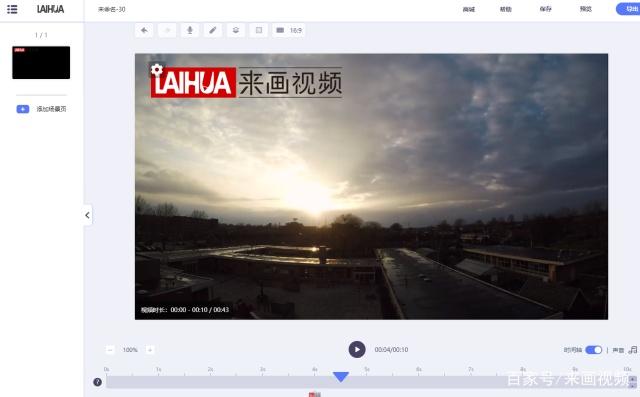Click the plus zoom in button
This screenshot has height=397, width=640.
tap(150, 350)
